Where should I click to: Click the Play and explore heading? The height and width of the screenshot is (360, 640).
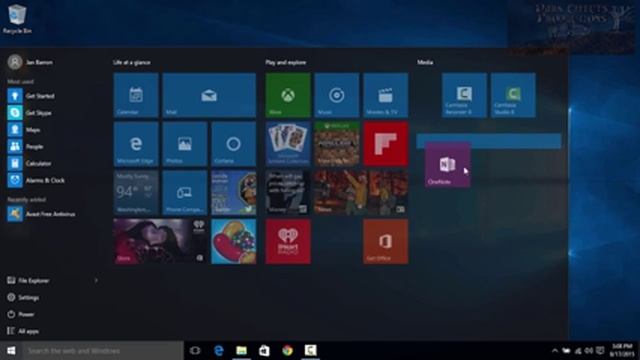tap(286, 62)
